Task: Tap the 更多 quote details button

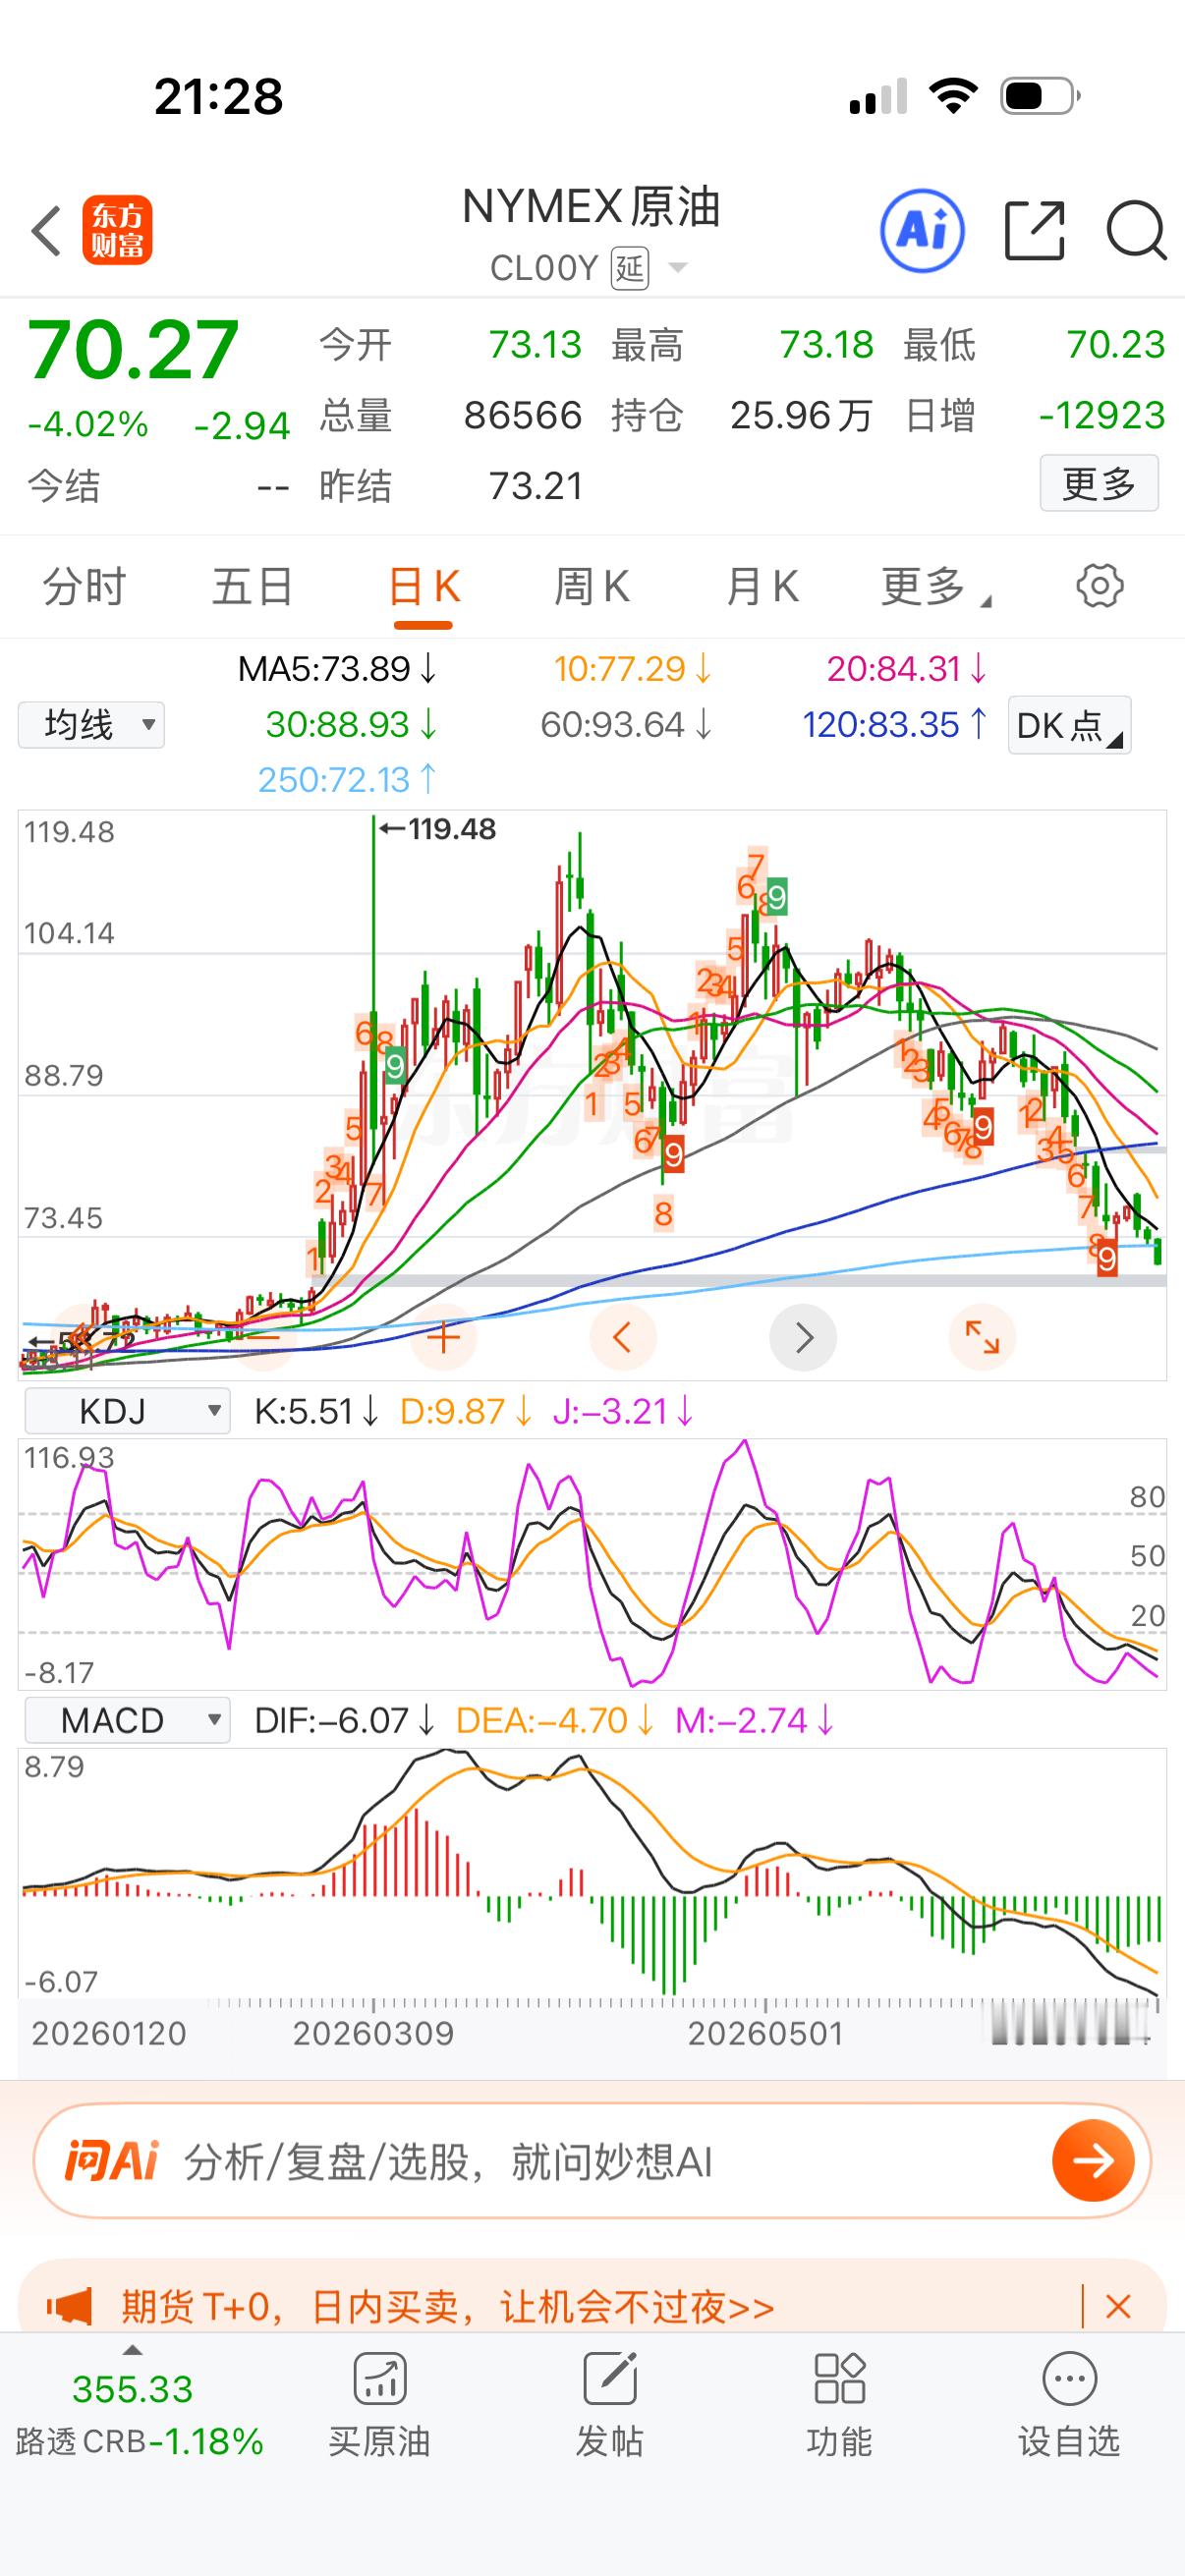Action: point(1099,484)
